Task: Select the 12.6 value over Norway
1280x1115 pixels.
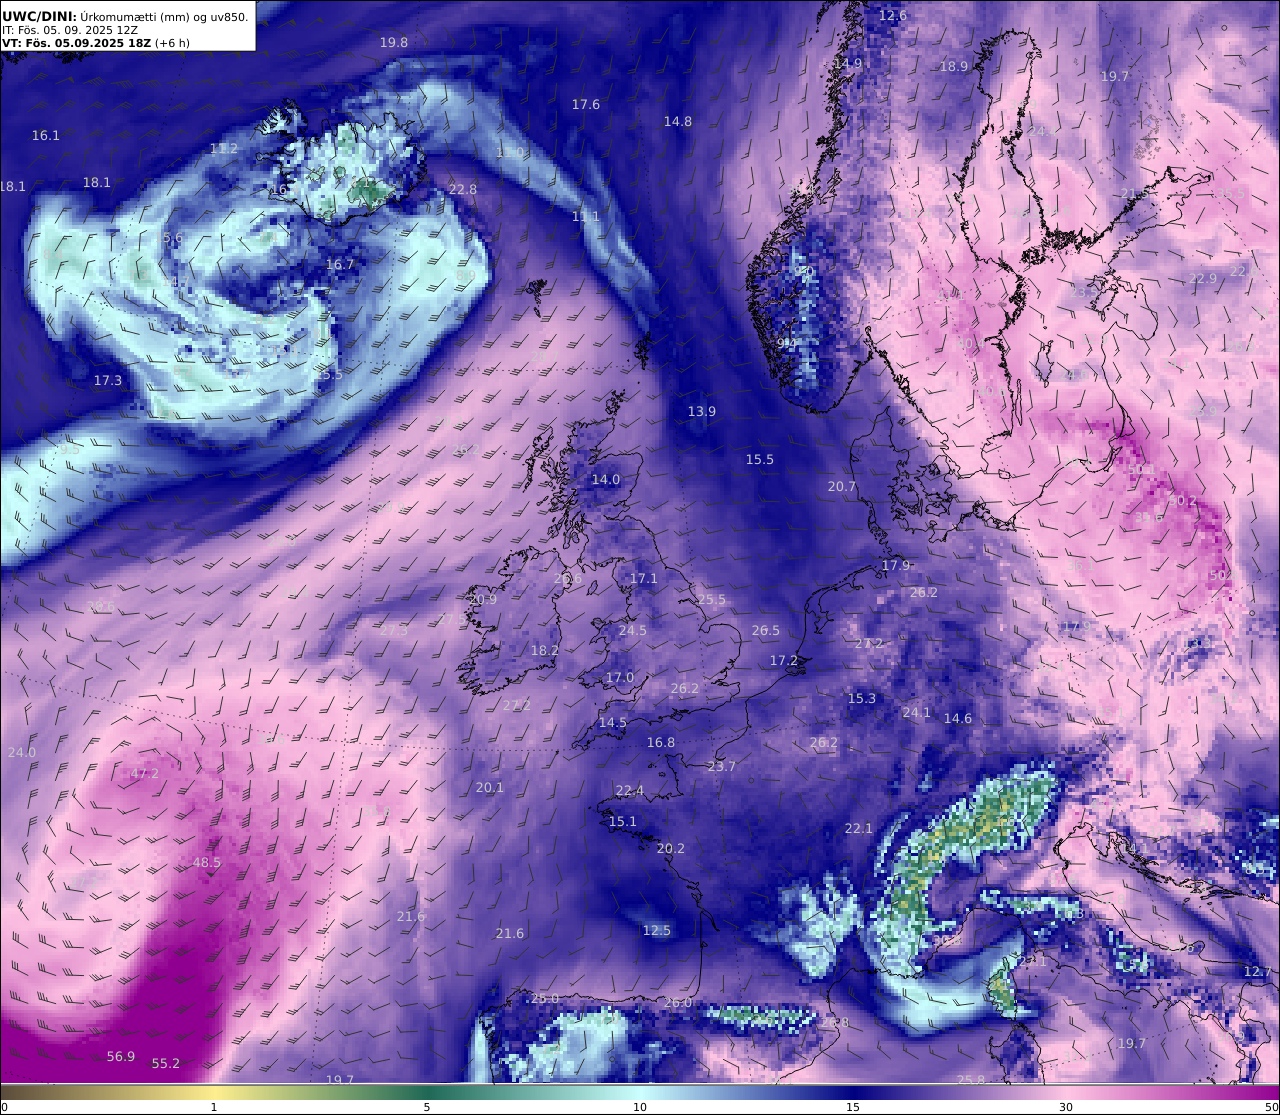Action: 893,16
